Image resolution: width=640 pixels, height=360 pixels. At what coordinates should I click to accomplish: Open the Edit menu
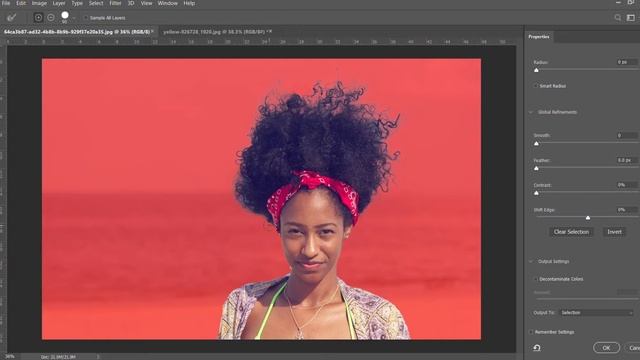coord(21,3)
